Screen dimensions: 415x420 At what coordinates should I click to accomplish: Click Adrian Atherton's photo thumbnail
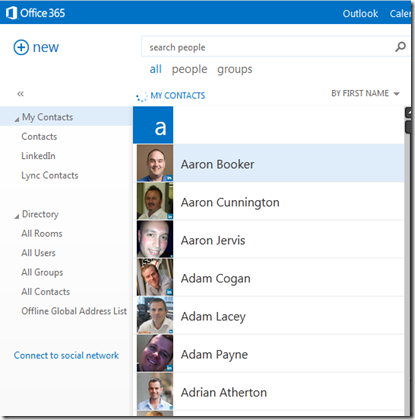pos(155,391)
